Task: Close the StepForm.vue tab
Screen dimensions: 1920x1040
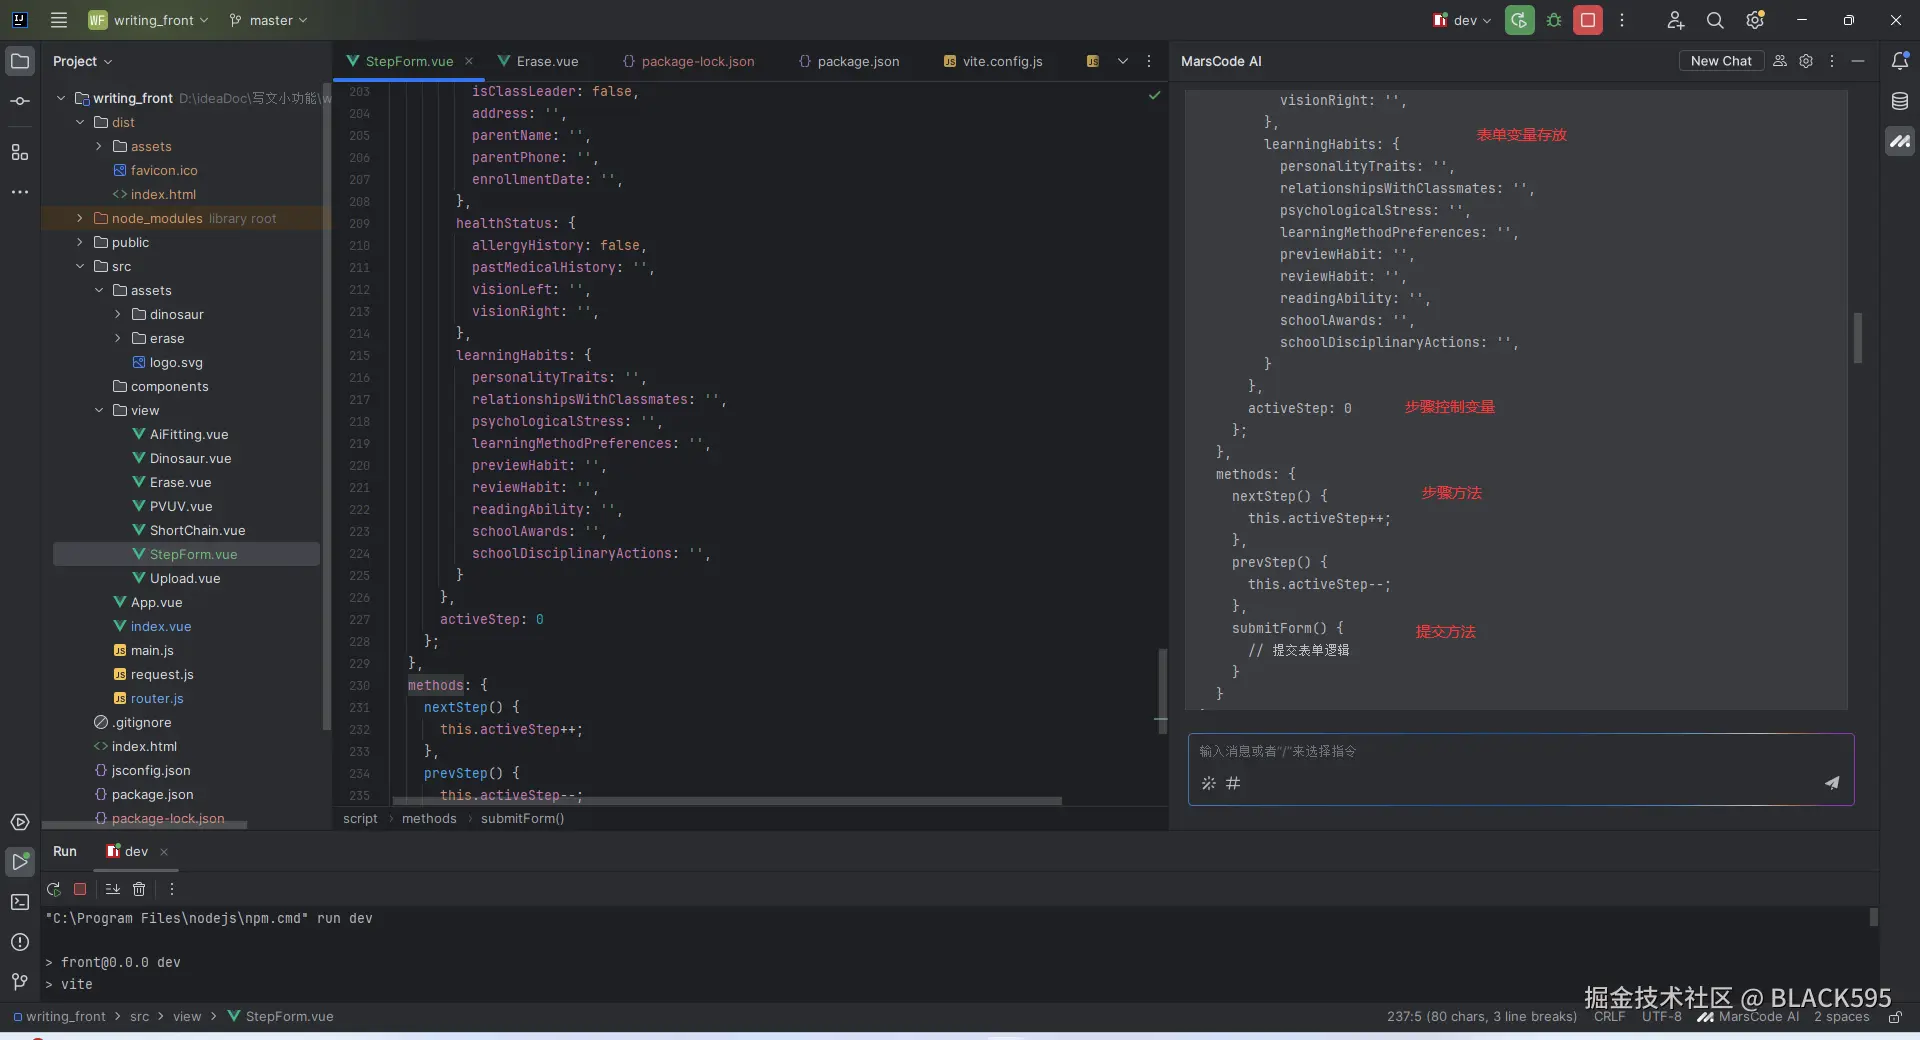Action: tap(469, 61)
